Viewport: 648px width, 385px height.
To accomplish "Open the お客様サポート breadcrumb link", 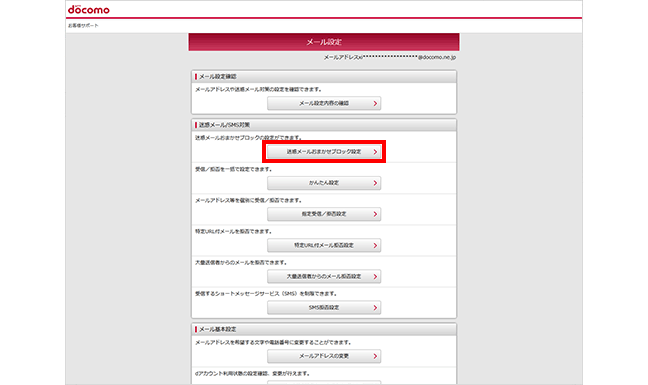I will pos(83,26).
